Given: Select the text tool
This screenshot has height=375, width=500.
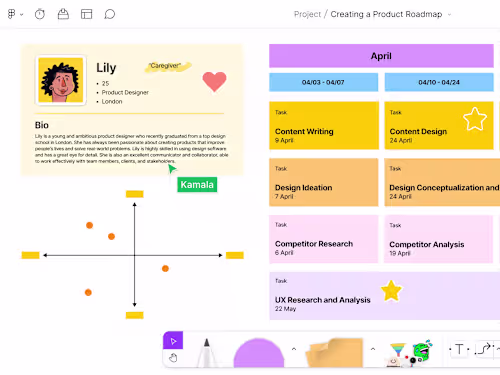Looking at the screenshot, I should tap(459, 349).
